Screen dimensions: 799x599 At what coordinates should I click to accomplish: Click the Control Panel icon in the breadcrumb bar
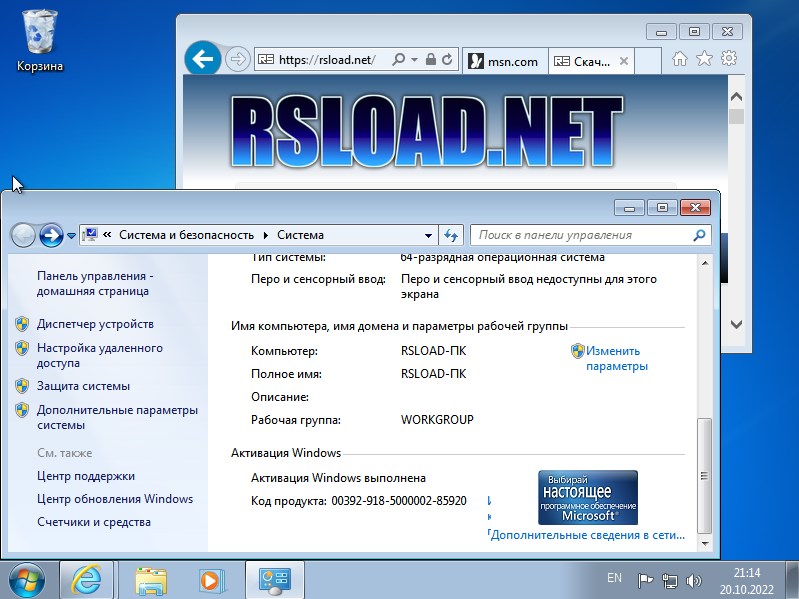click(90, 235)
